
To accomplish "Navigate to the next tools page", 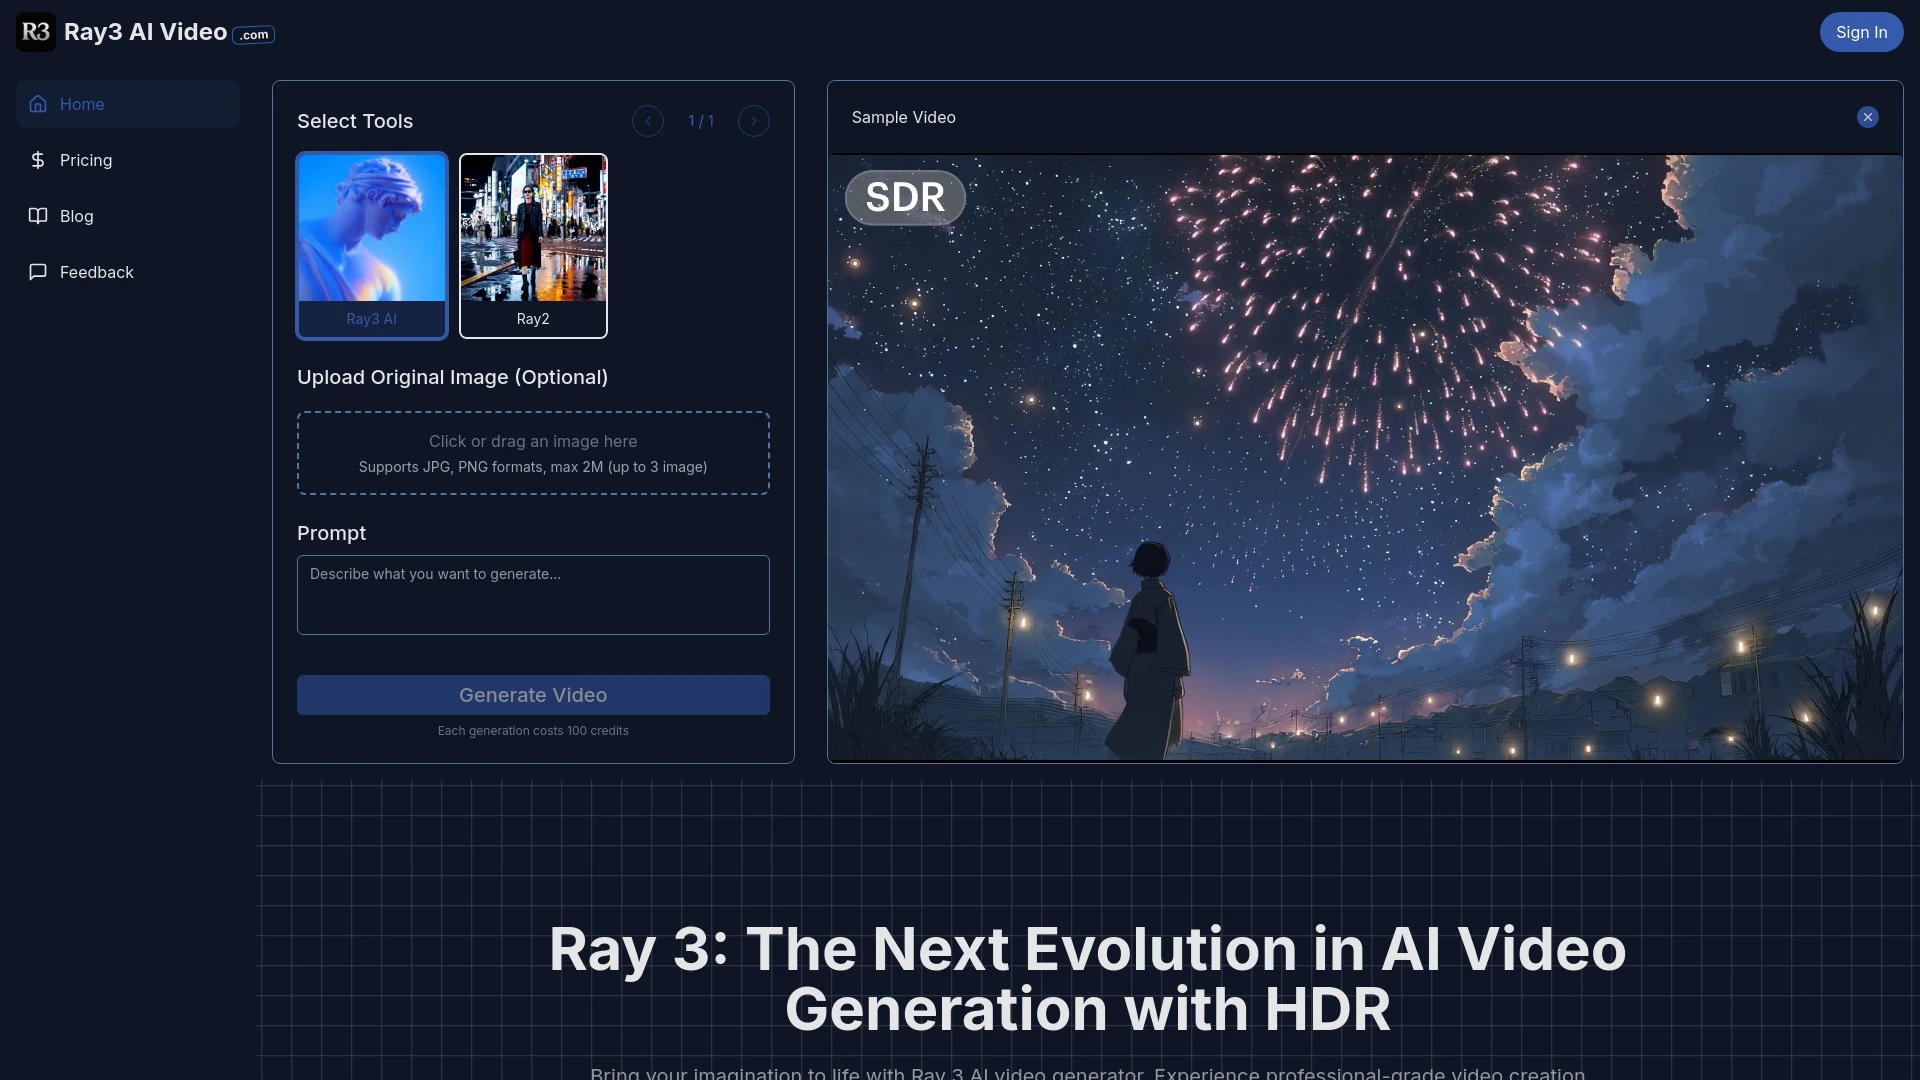I will coord(753,121).
